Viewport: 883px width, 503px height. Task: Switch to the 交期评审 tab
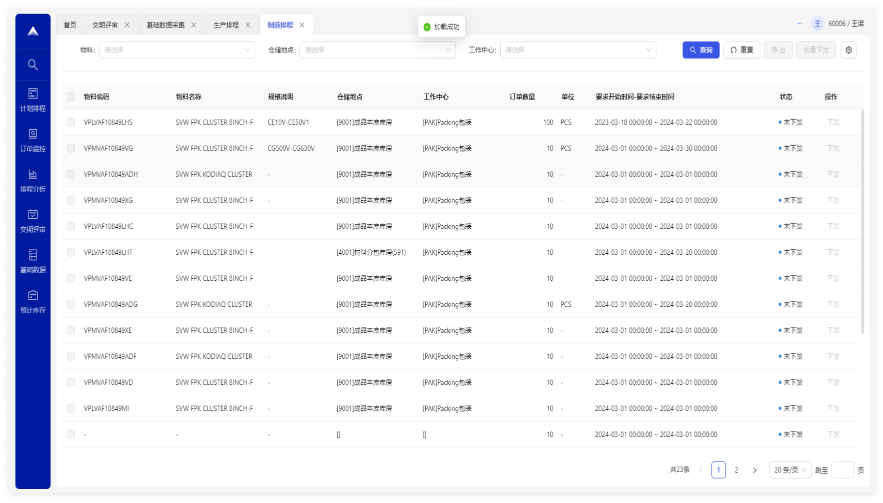pyautogui.click(x=105, y=25)
